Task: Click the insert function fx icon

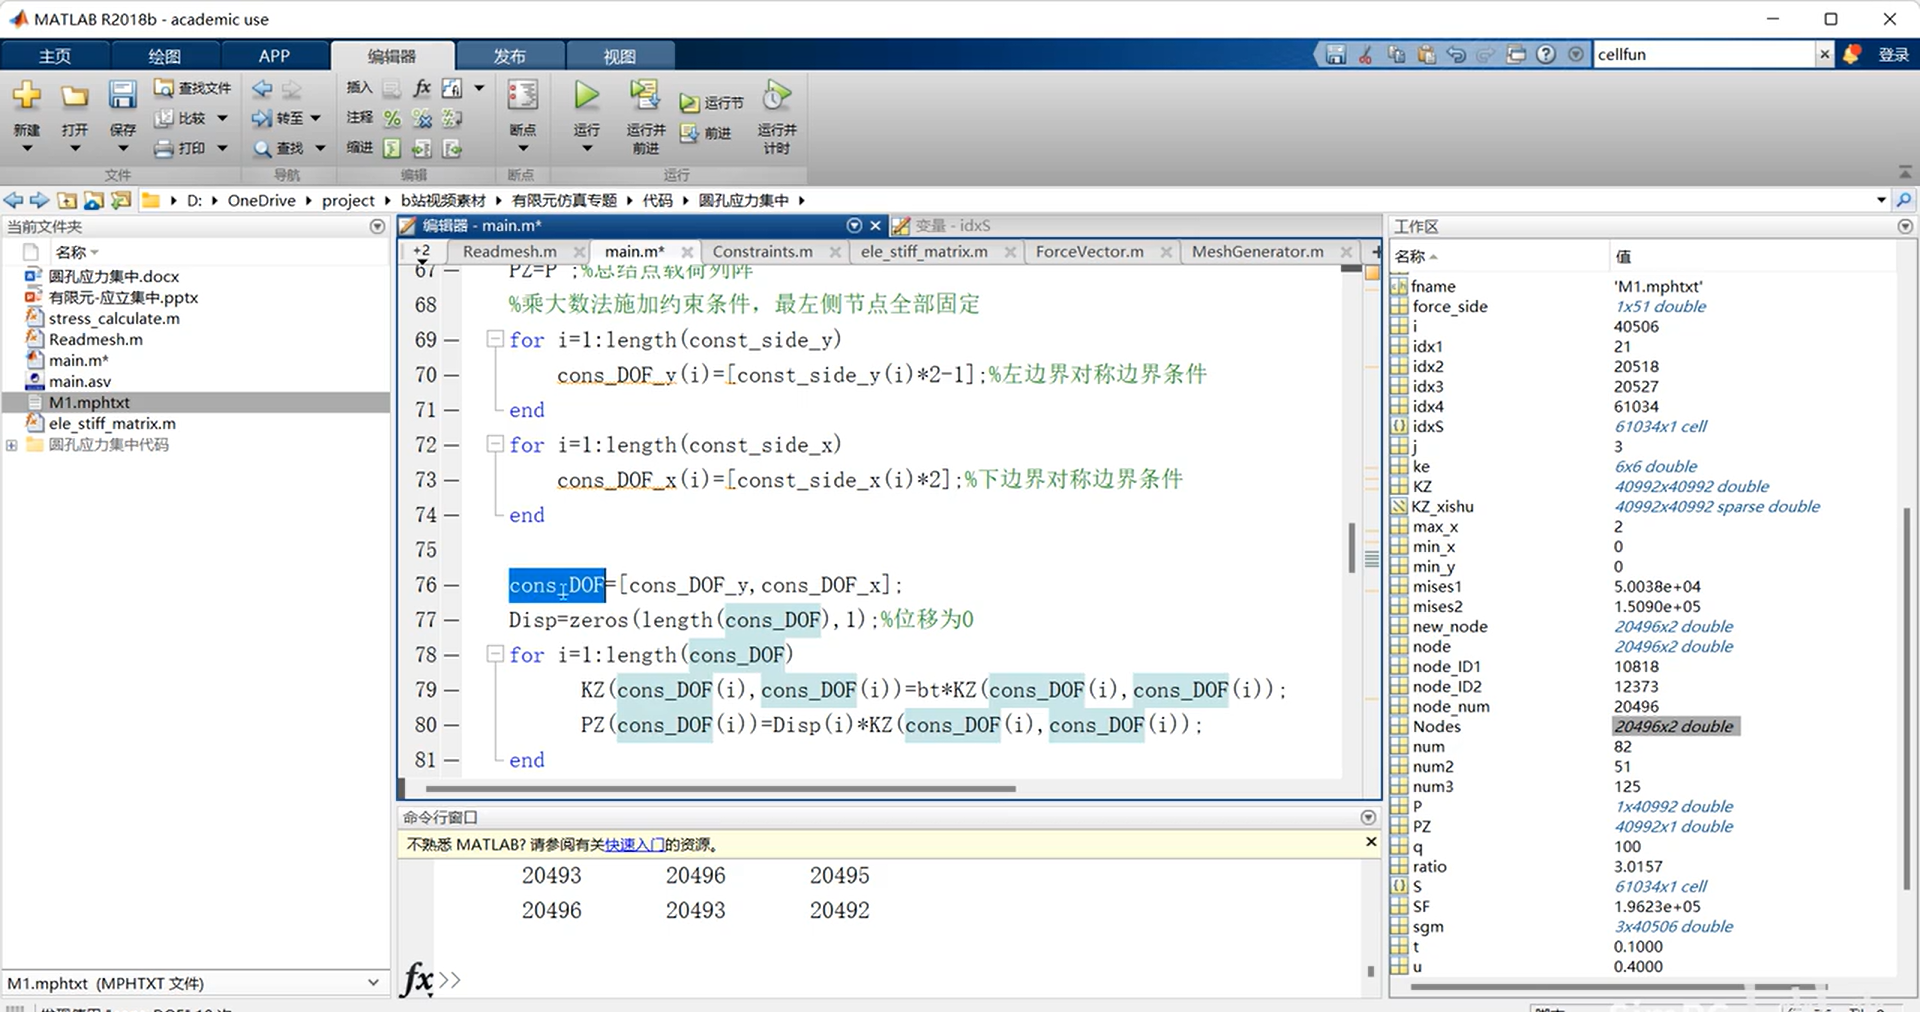Action: 422,88
